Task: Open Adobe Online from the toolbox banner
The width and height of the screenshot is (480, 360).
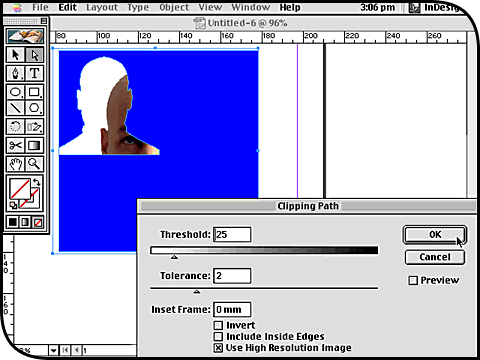Action: [25, 36]
